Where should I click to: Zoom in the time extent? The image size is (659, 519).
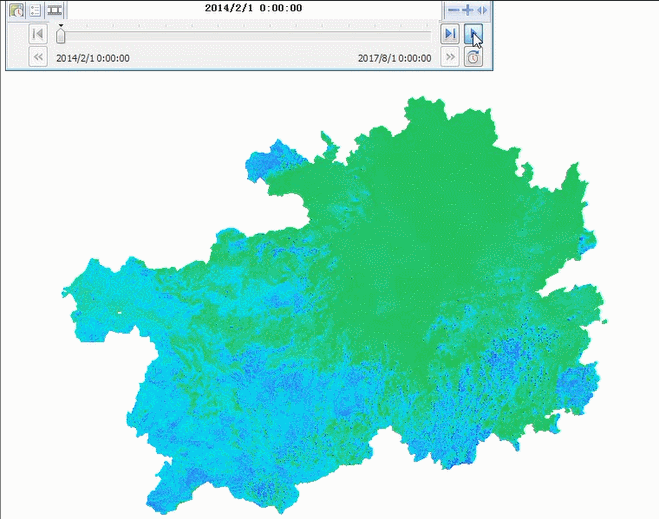[467, 10]
